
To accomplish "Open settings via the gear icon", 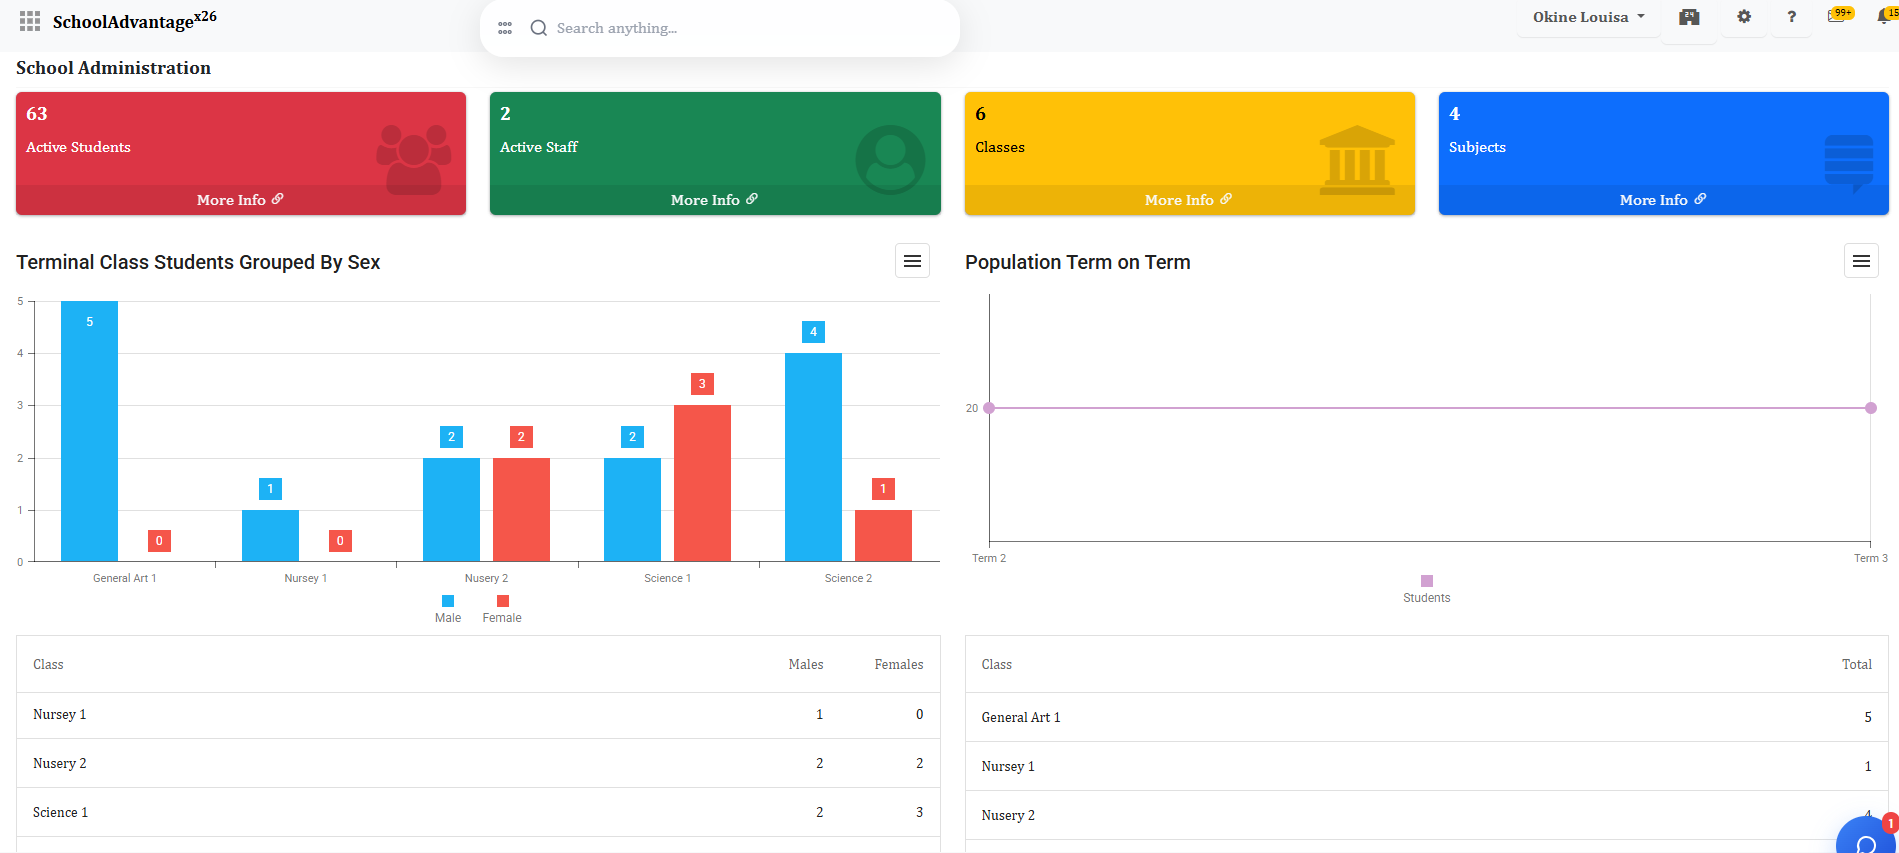I will click(1744, 17).
